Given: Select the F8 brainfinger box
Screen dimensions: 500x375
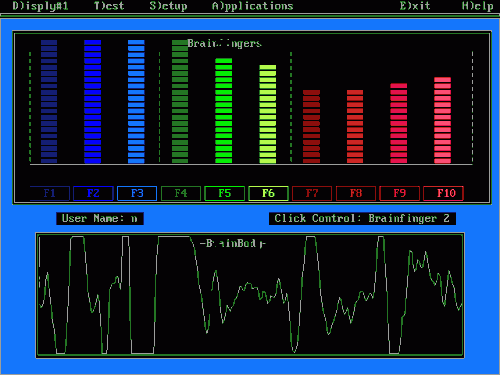Looking at the screenshot, I should click(356, 193).
